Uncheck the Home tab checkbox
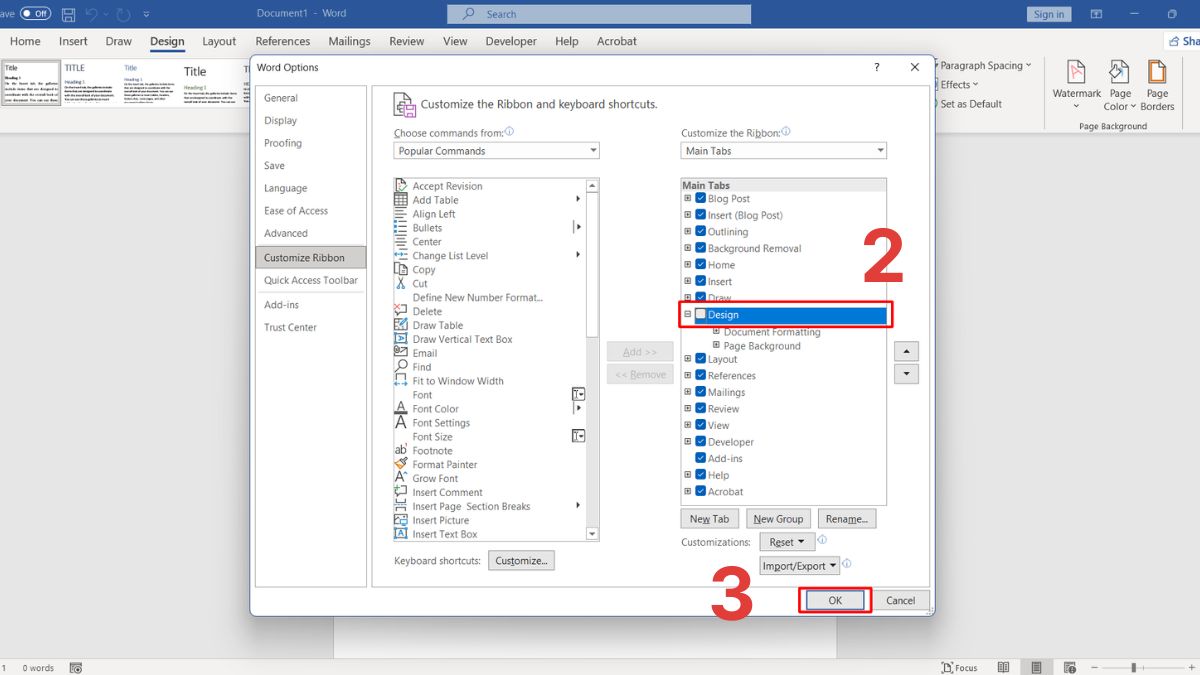Viewport: 1200px width, 675px height. pyautogui.click(x=701, y=265)
